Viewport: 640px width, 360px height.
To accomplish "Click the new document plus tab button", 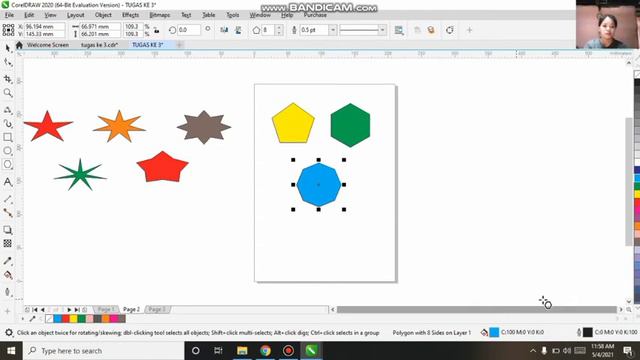I will click(180, 45).
